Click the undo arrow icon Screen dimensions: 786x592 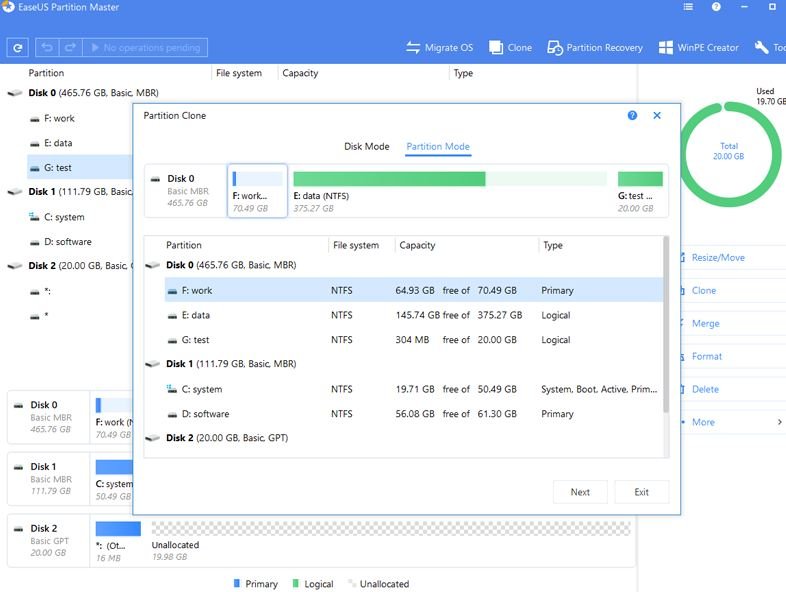[47, 48]
